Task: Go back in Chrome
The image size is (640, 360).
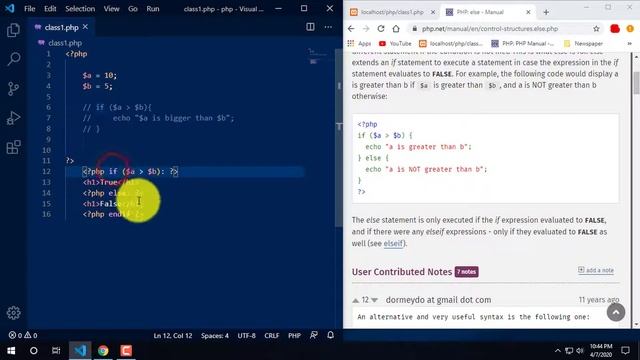Action: click(x=351, y=29)
